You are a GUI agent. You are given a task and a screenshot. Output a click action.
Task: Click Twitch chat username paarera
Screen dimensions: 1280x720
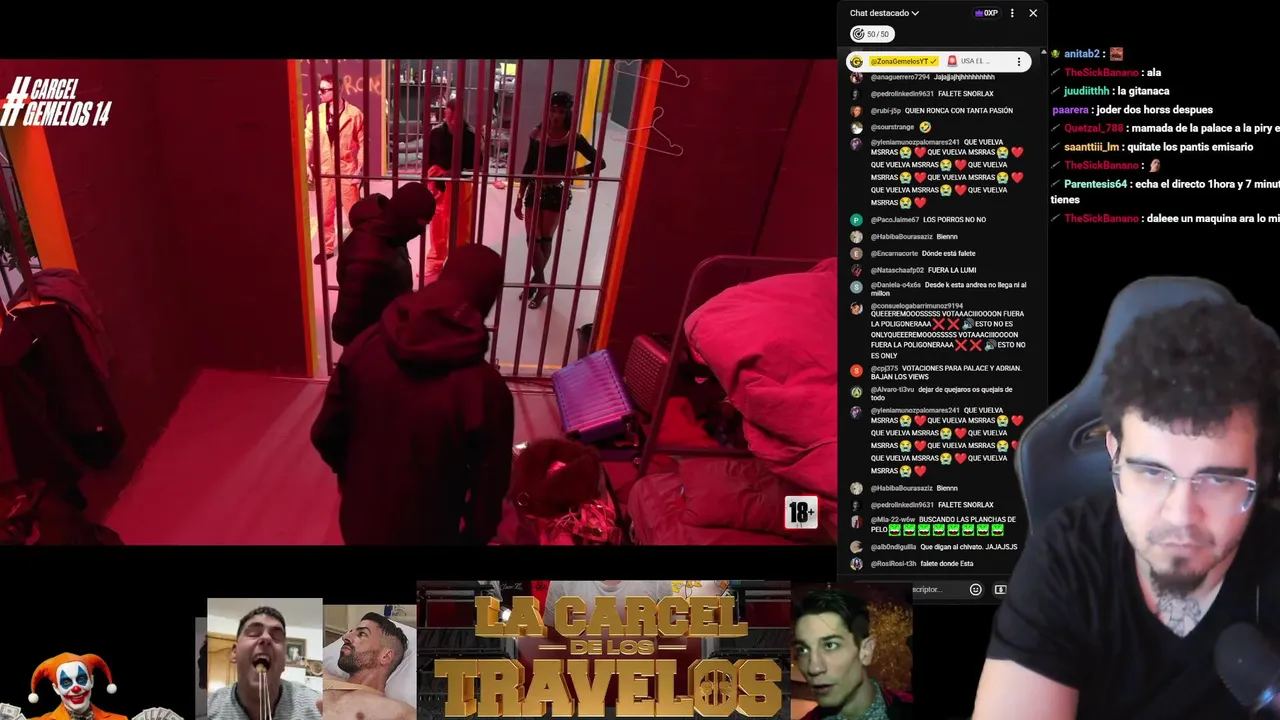tap(1070, 110)
